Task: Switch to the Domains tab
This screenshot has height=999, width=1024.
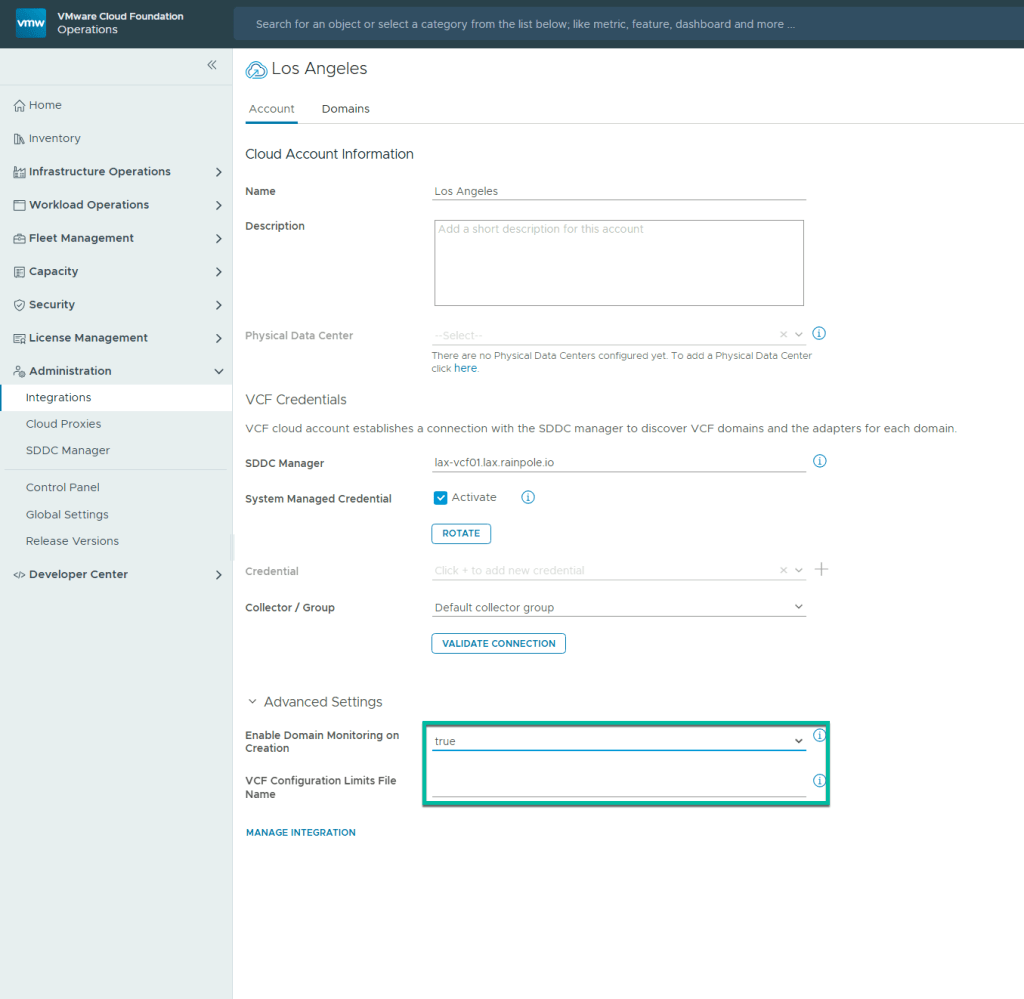Action: [x=345, y=109]
